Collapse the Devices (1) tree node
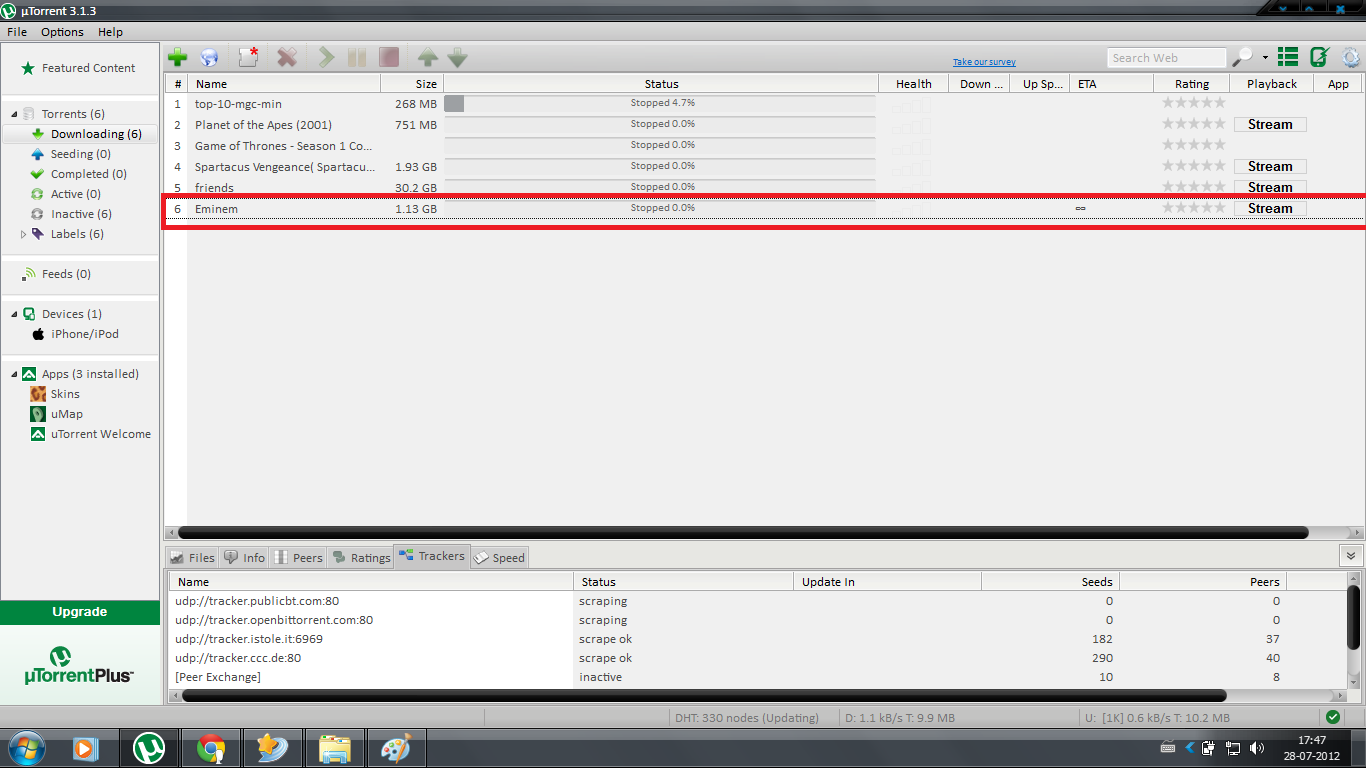 [x=14, y=314]
